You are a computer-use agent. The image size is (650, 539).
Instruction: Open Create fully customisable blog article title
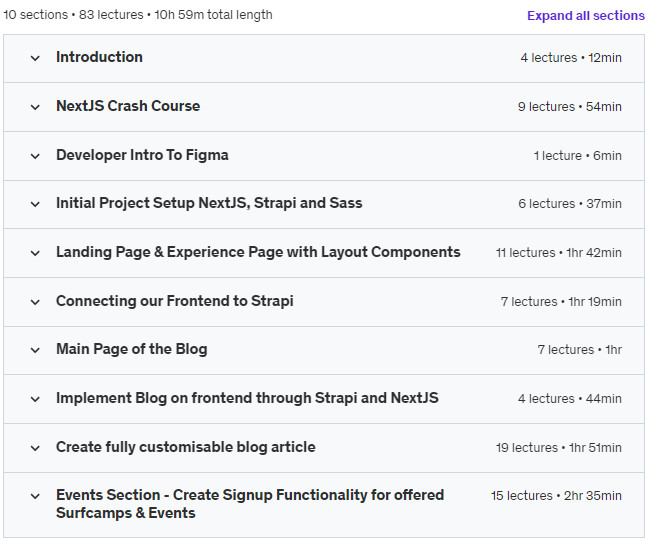(186, 447)
